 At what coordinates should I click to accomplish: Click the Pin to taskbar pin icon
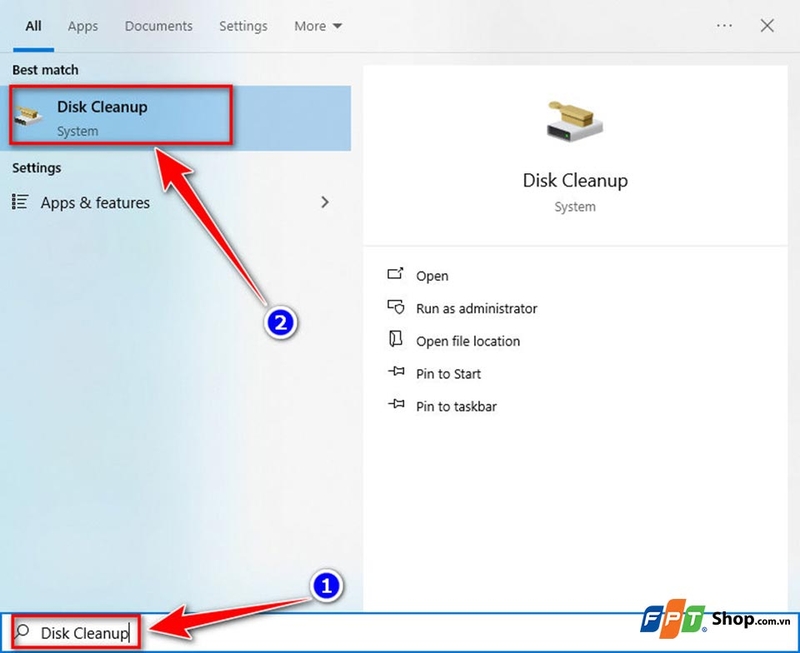(396, 404)
